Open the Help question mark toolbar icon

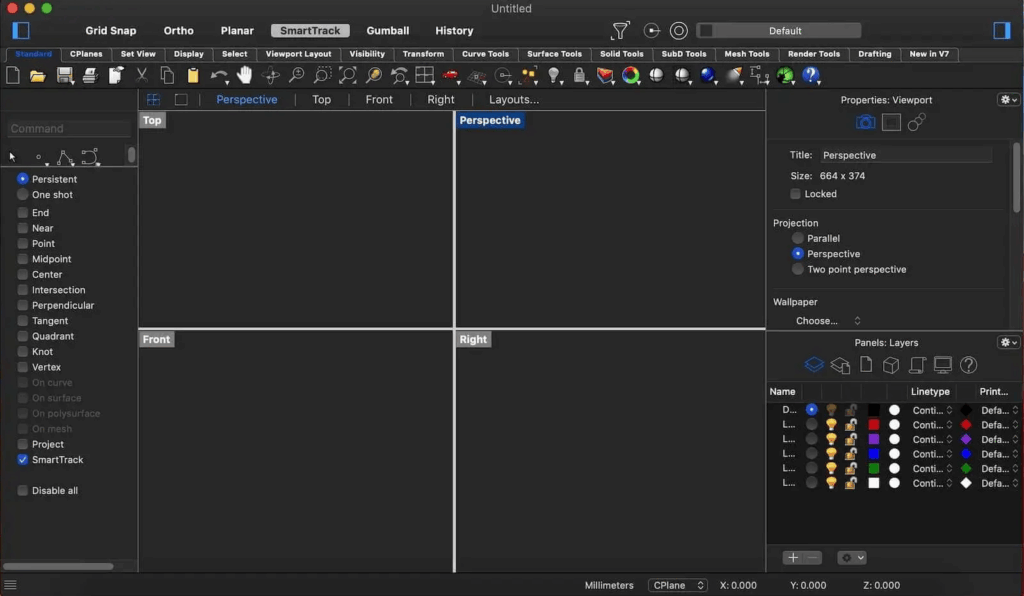point(810,75)
